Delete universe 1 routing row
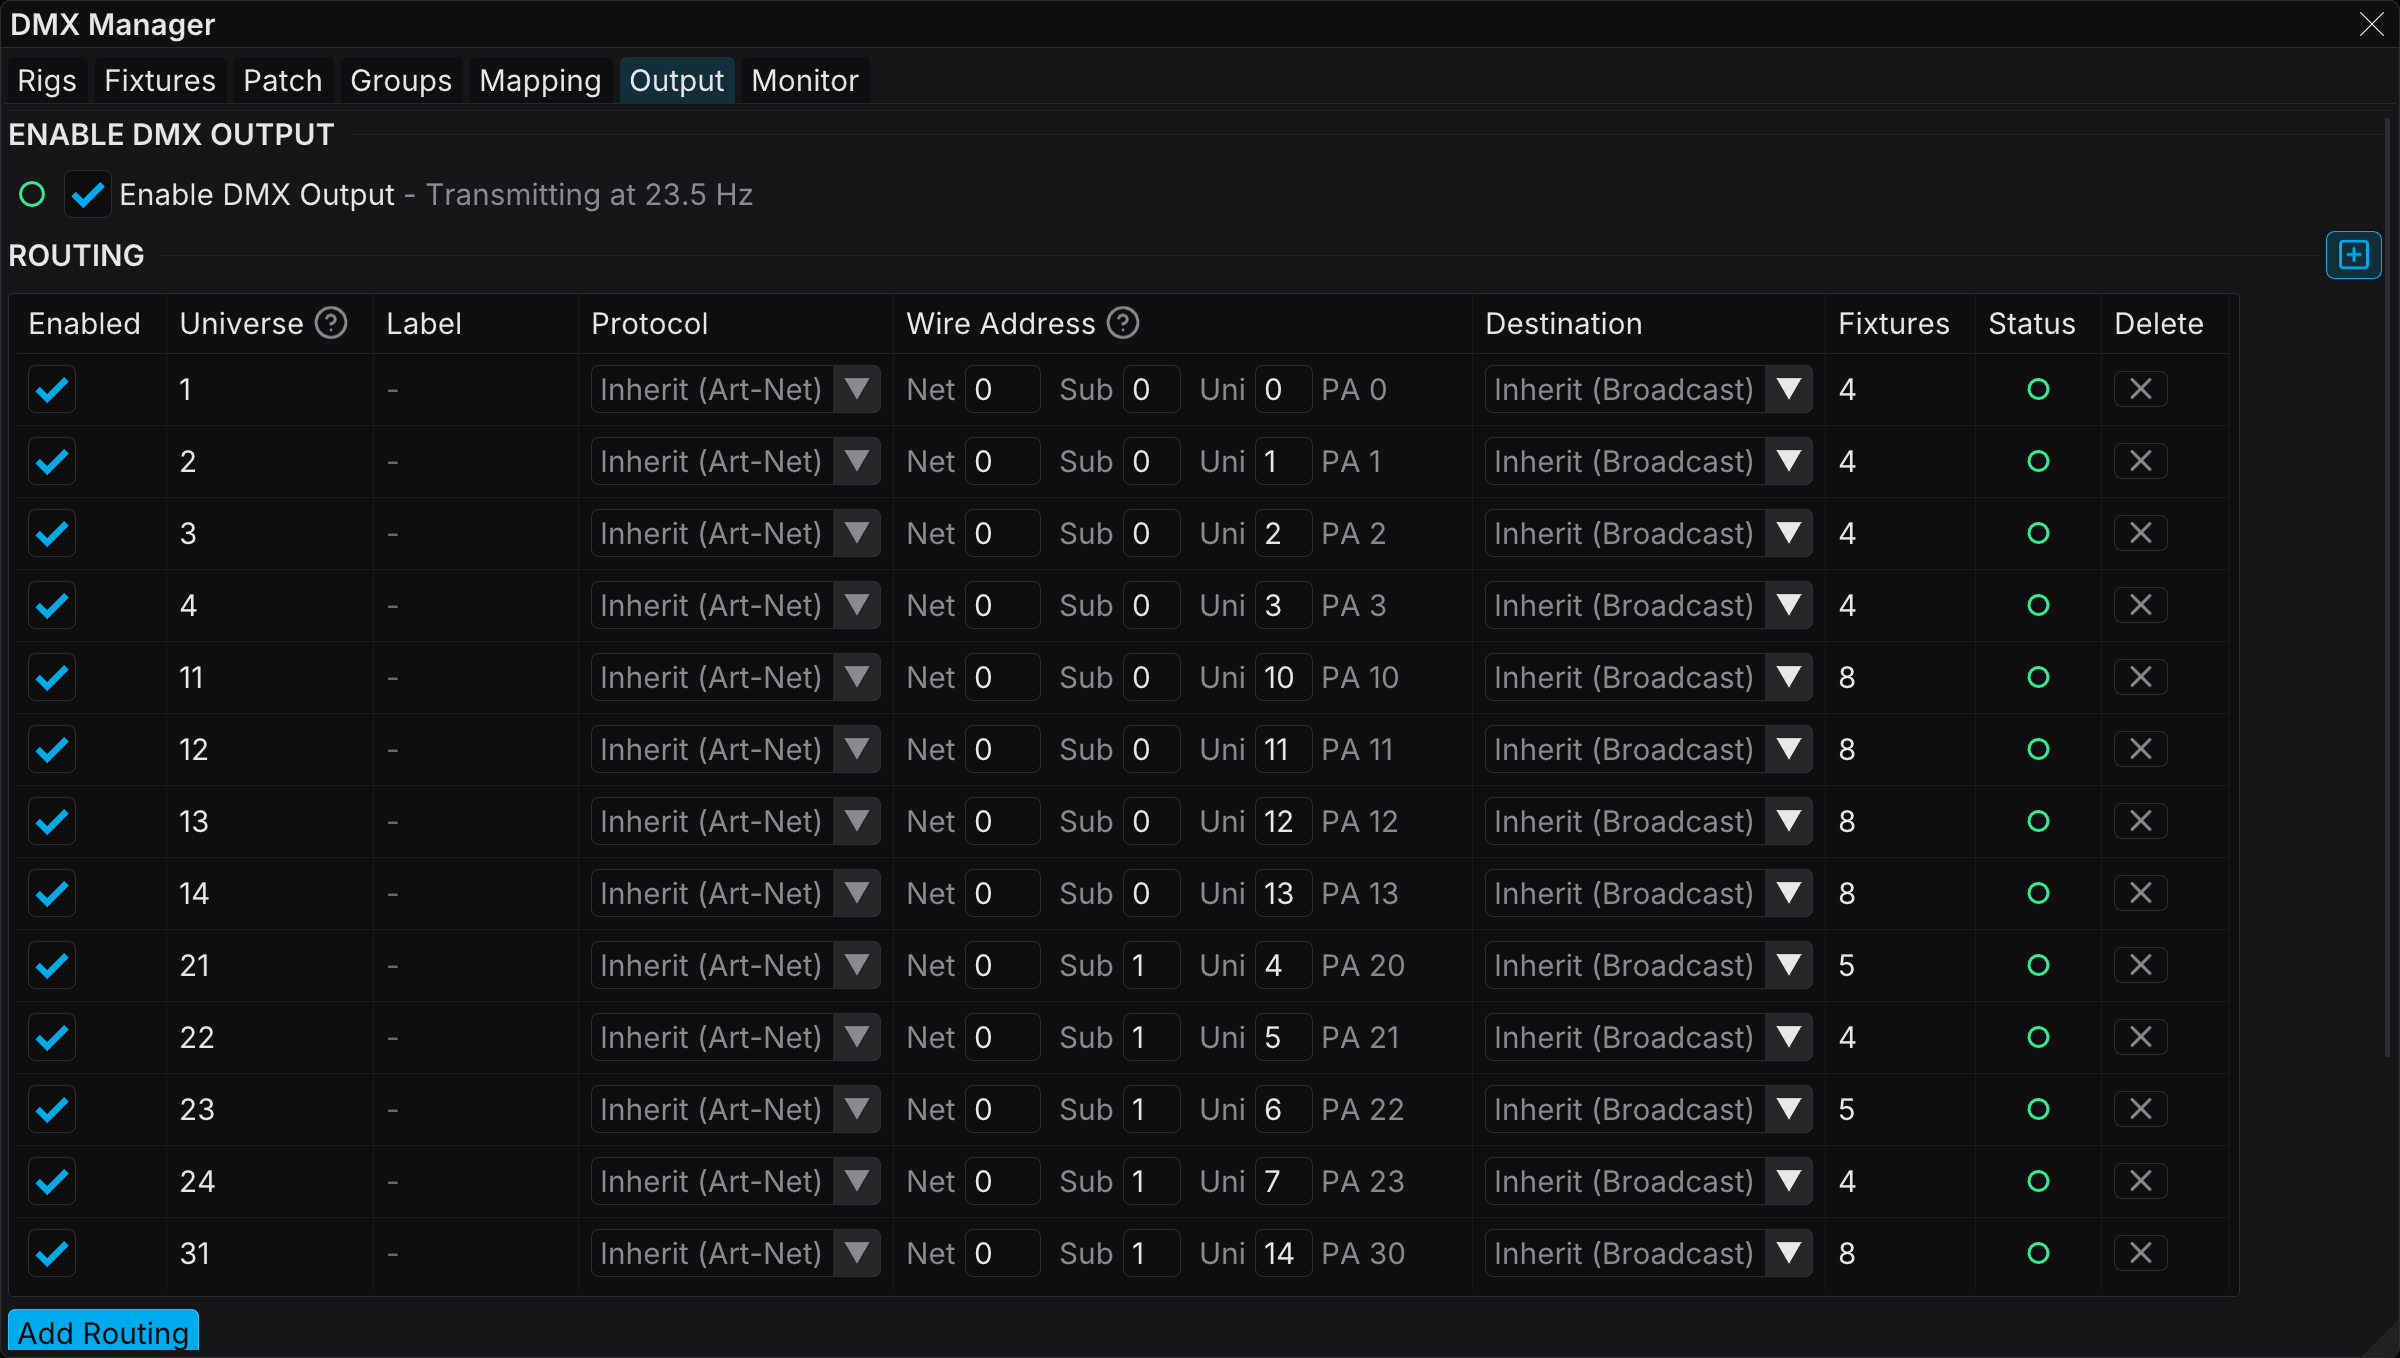 click(2140, 389)
